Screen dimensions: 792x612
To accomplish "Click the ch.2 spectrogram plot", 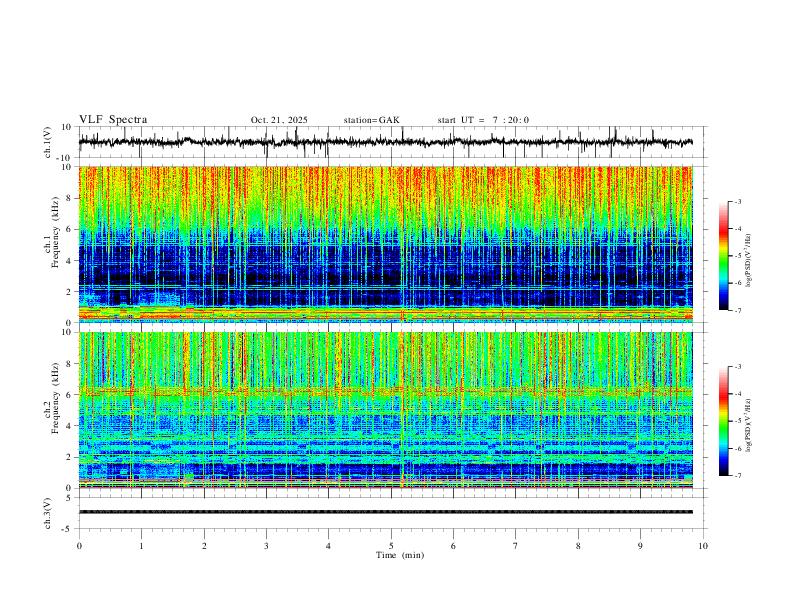I will pyautogui.click(x=386, y=410).
